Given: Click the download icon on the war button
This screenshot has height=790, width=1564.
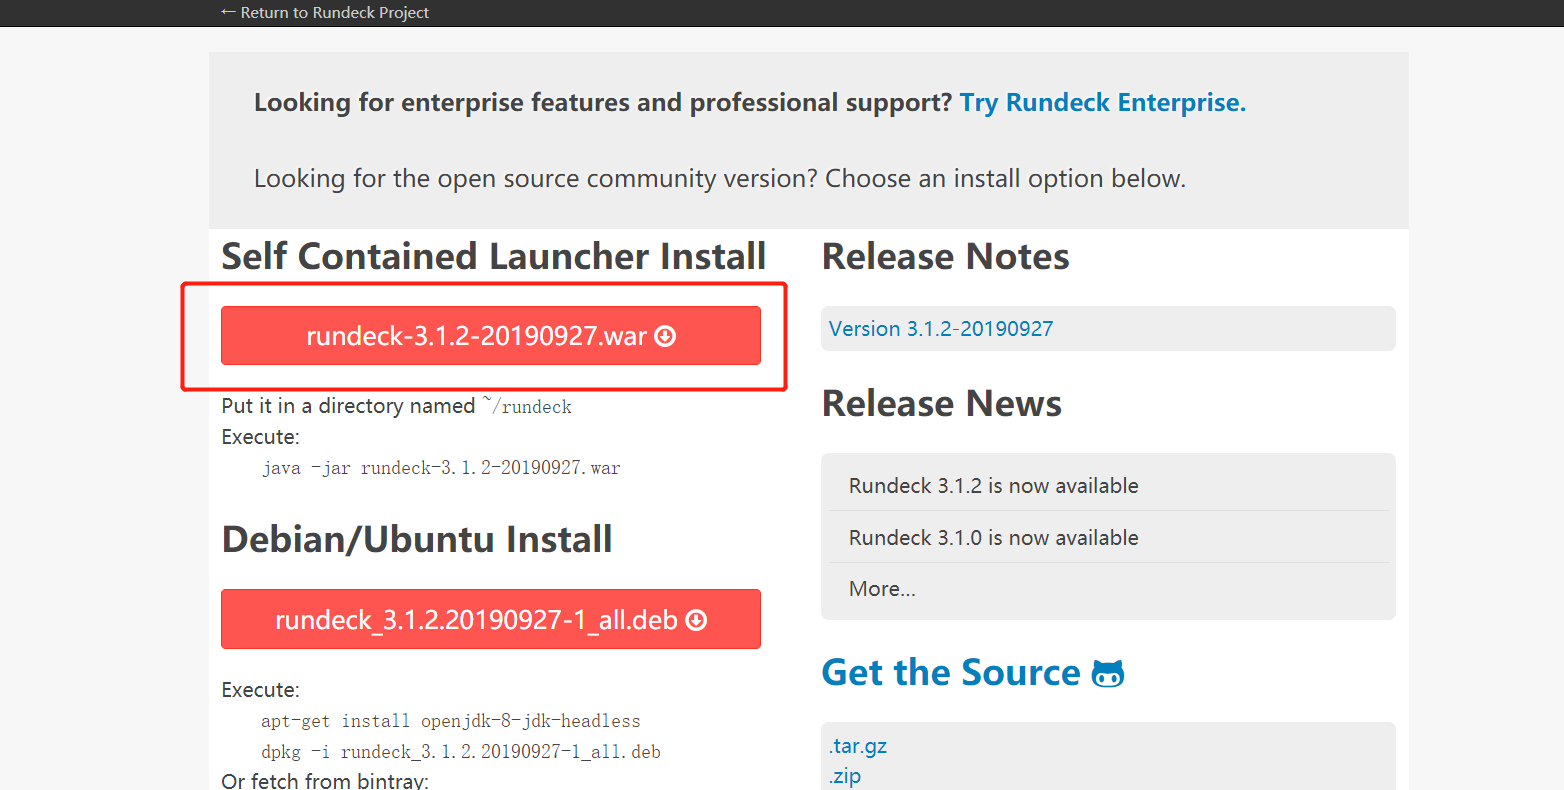Looking at the screenshot, I should tap(664, 336).
